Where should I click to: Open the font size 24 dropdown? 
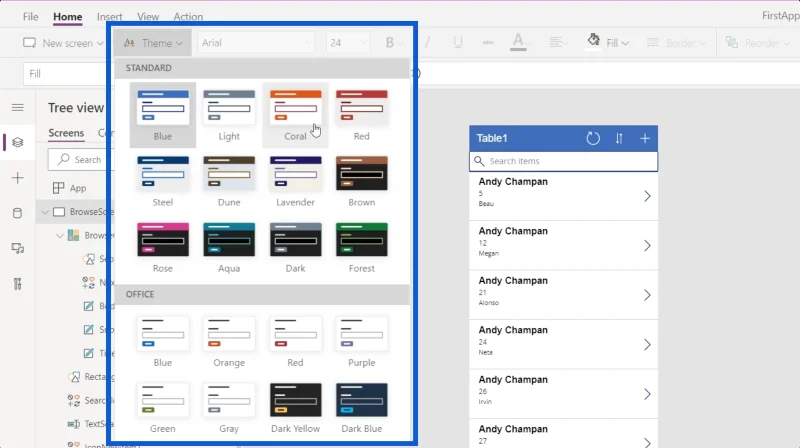pos(347,43)
